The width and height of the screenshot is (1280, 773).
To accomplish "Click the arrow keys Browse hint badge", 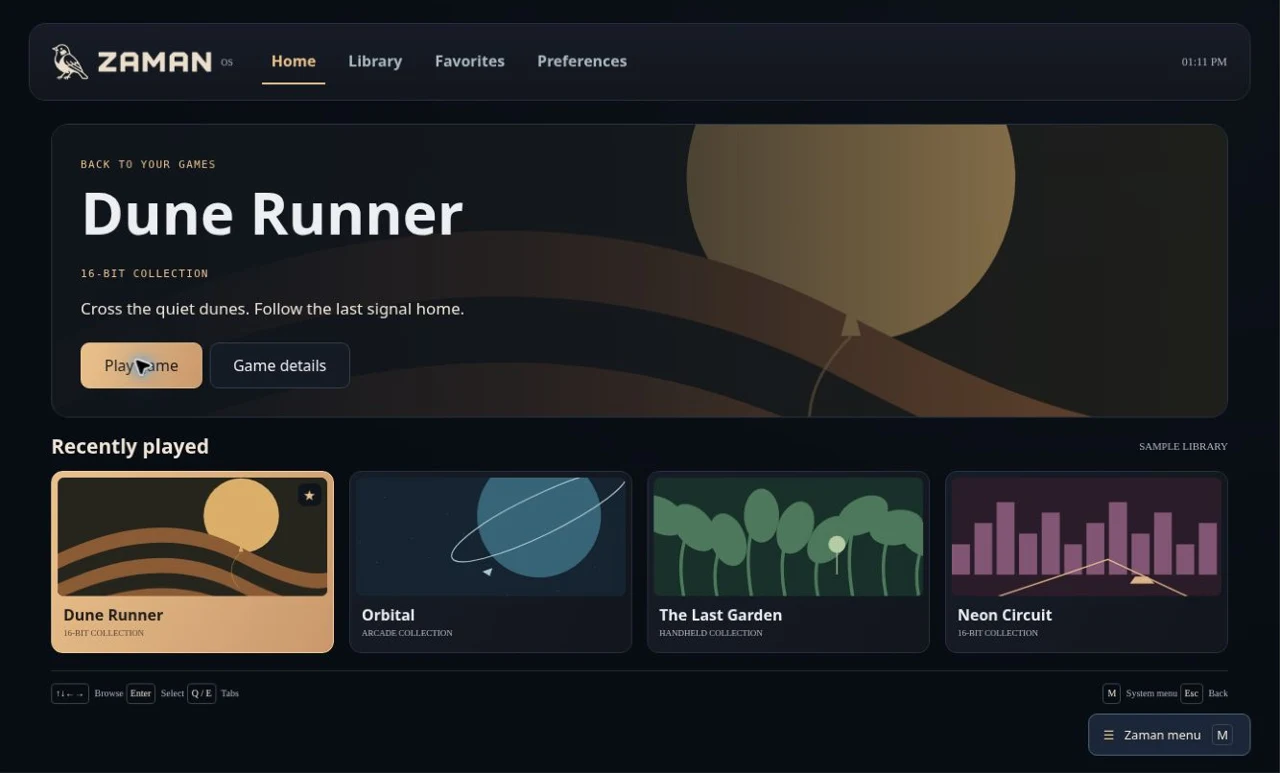I will 70,693.
